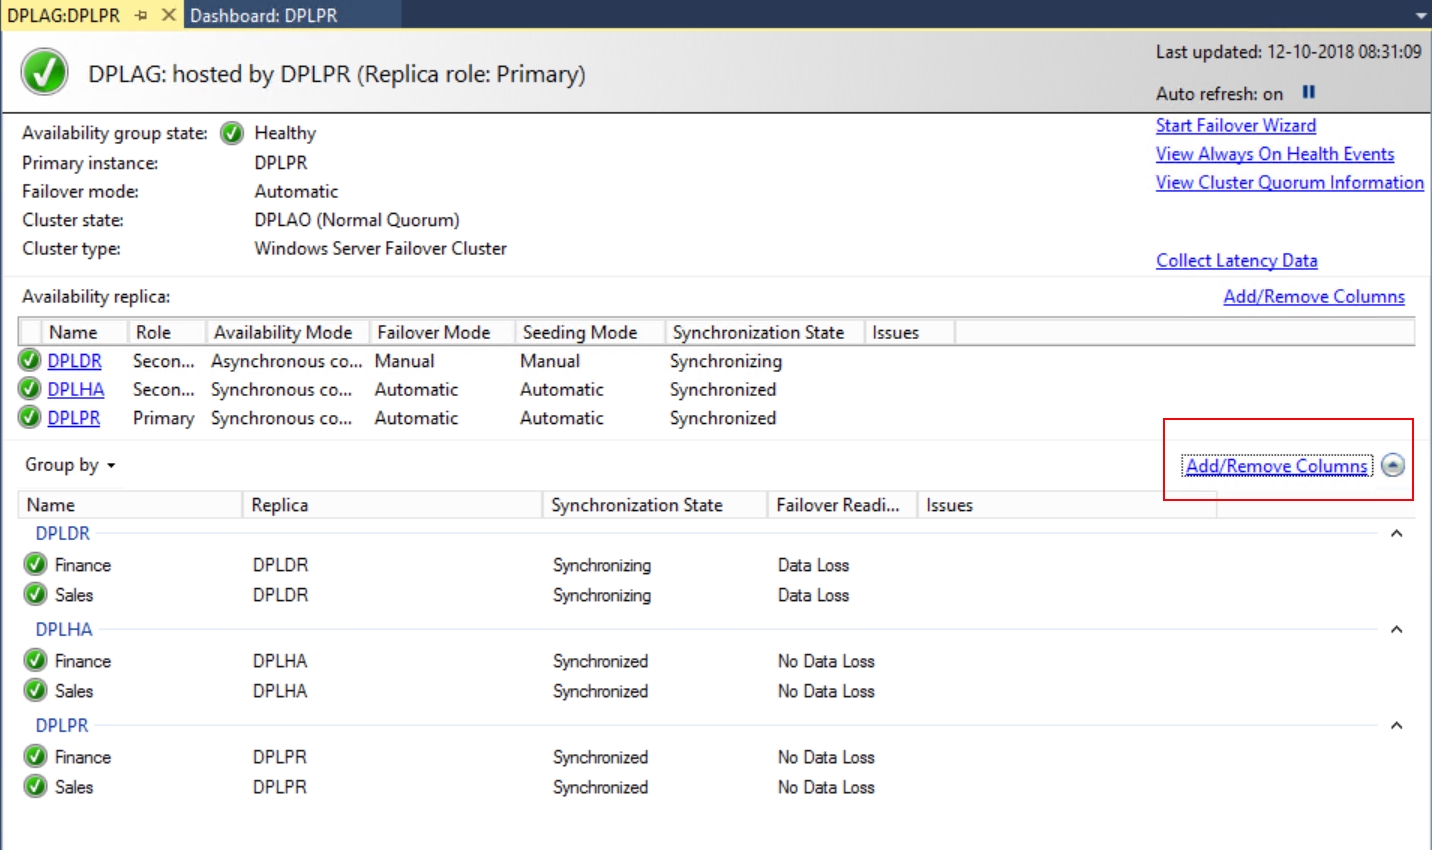Collapse the DPLDR group
The image size is (1432, 850).
click(x=1397, y=534)
